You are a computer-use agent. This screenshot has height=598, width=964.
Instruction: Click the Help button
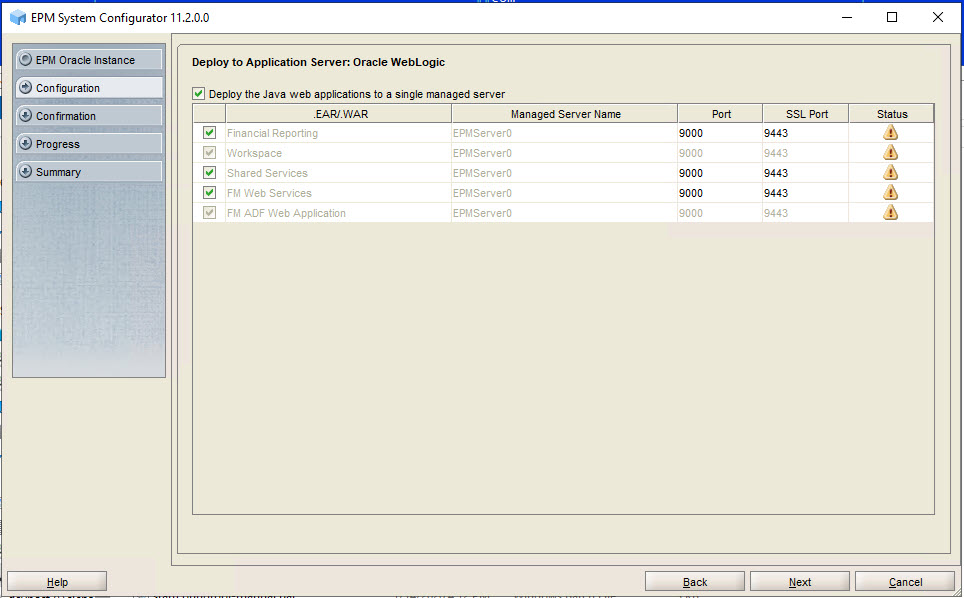57,581
